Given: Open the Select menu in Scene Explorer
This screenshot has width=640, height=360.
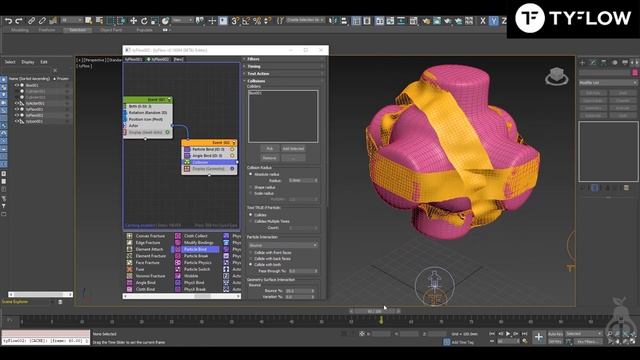Looking at the screenshot, I should [10, 62].
